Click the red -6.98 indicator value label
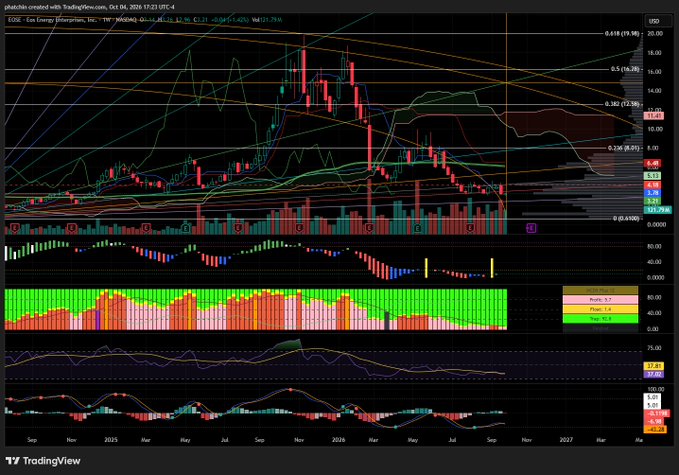679x475 pixels. click(x=655, y=421)
